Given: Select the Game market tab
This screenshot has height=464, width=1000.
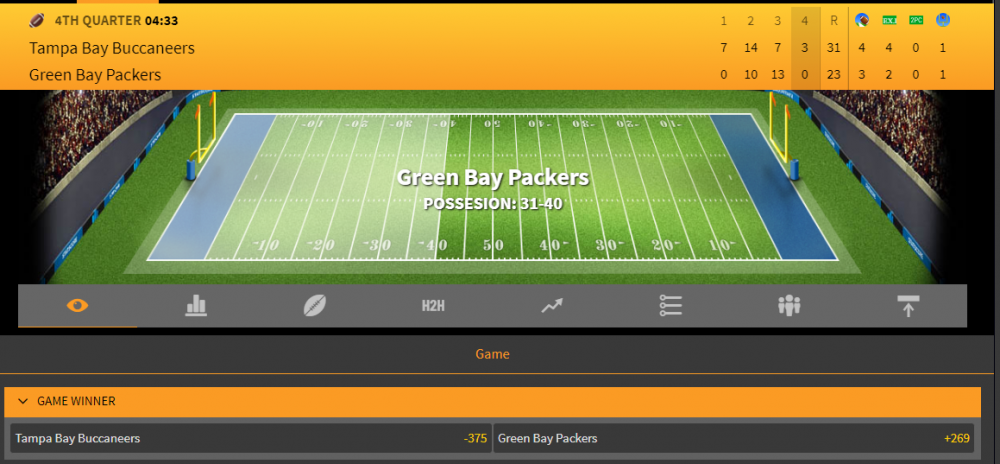Looking at the screenshot, I should tap(492, 354).
